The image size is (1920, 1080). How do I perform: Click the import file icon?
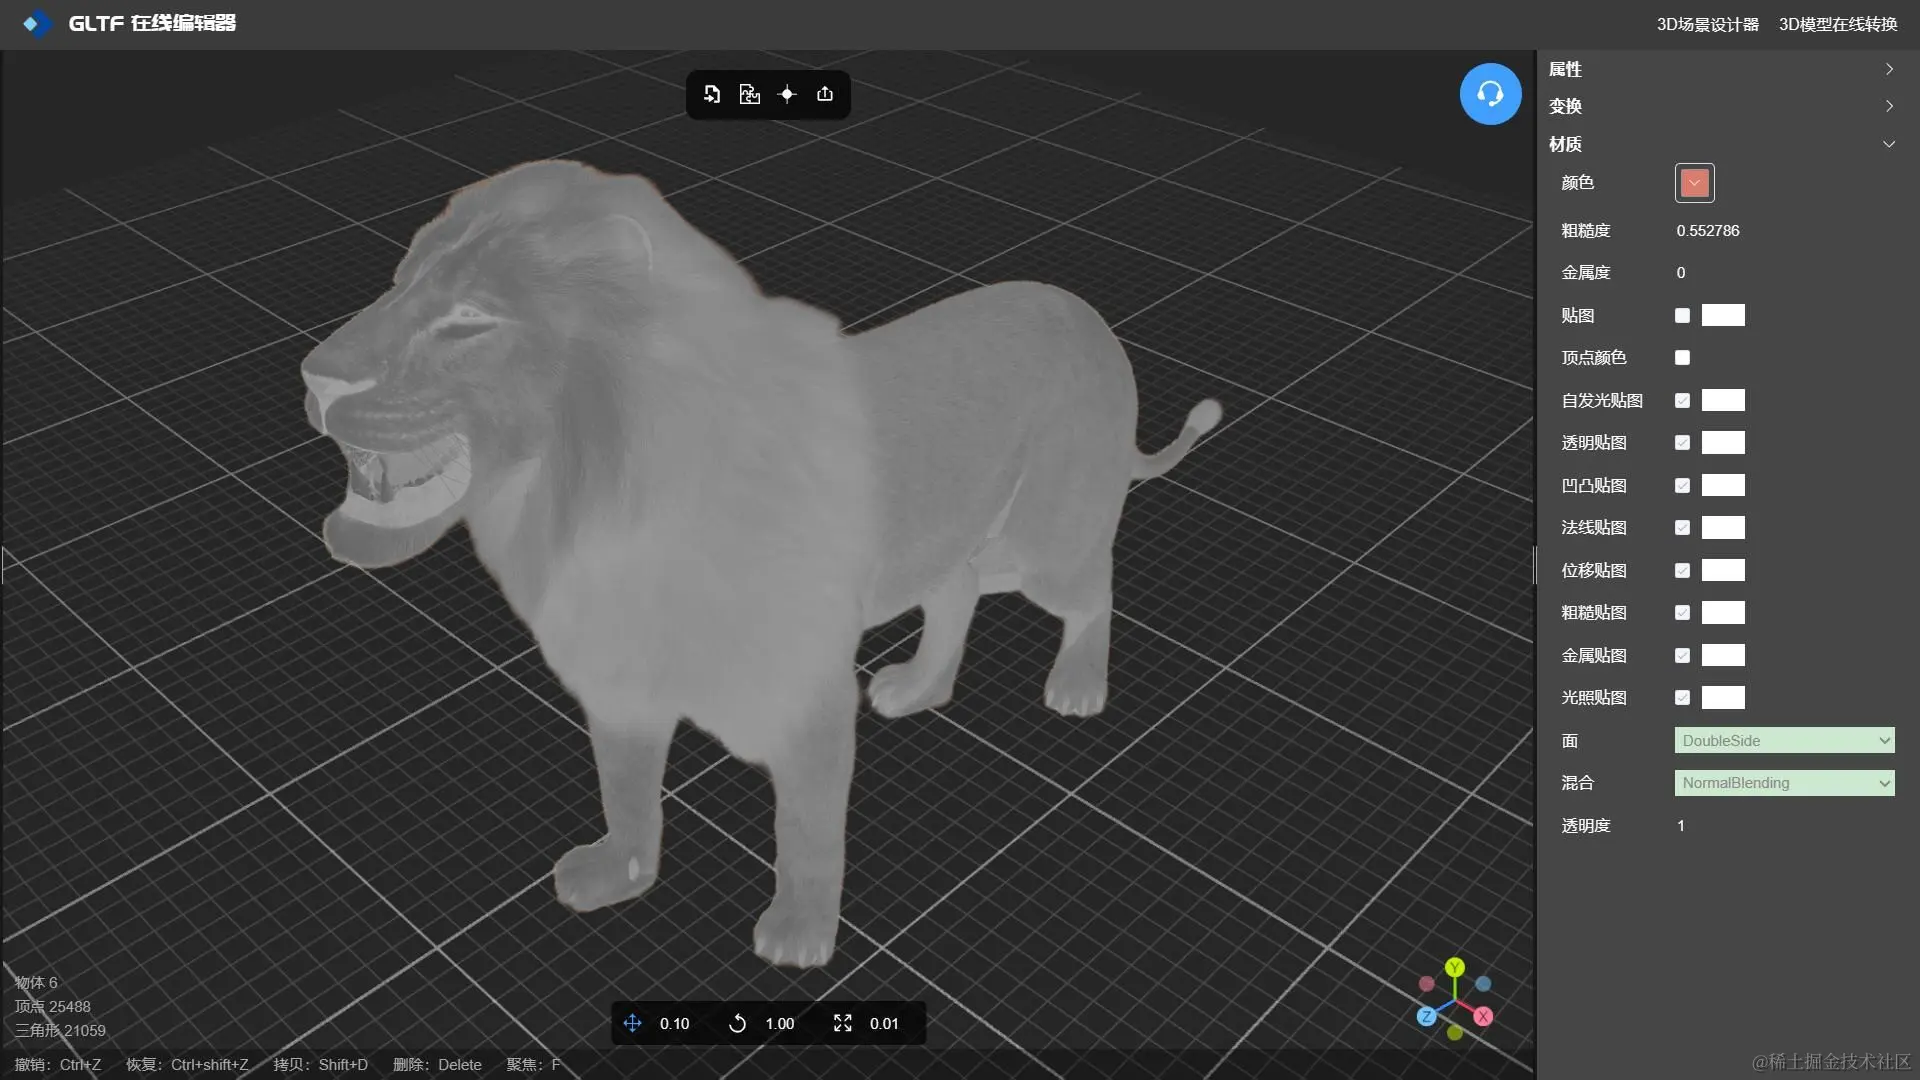tap(712, 94)
